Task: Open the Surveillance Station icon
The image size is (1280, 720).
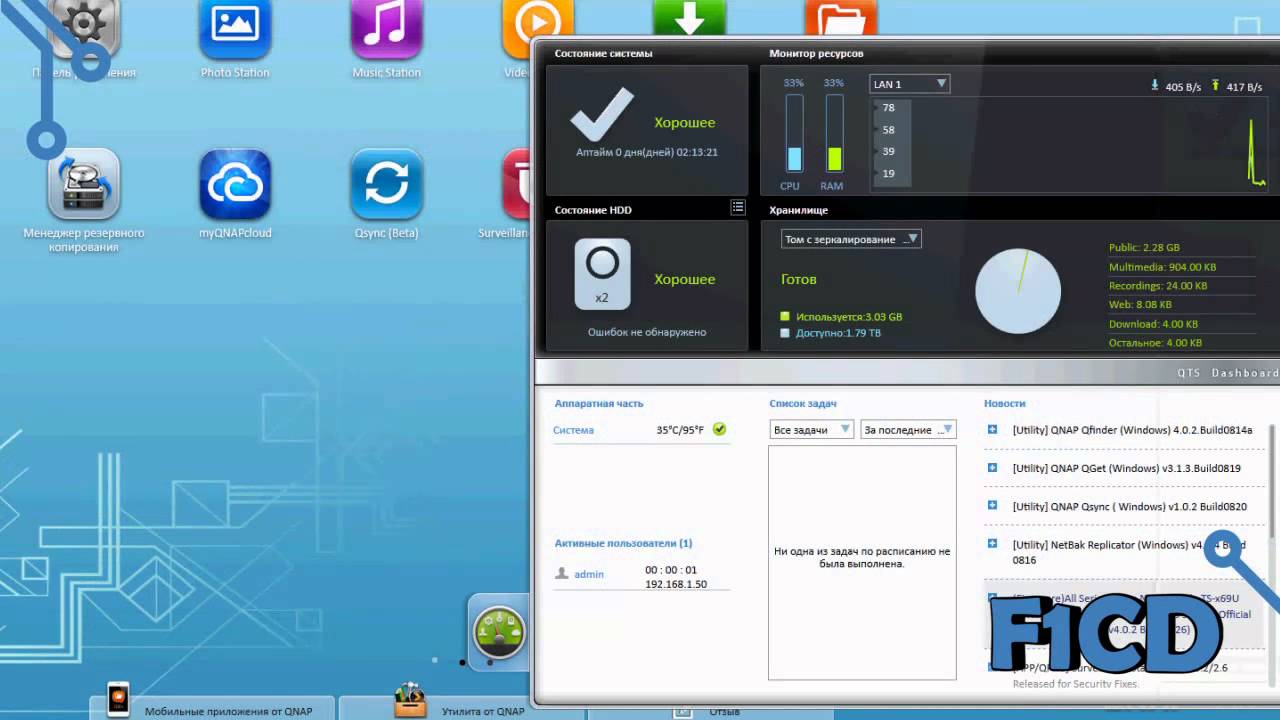Action: (516, 184)
